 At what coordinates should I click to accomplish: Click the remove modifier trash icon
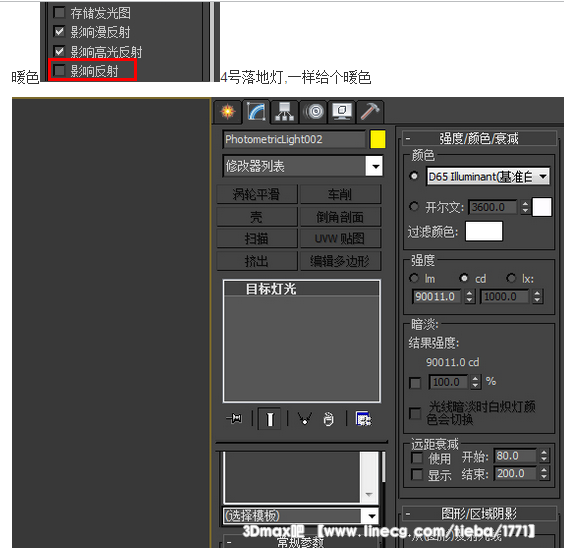(328, 419)
